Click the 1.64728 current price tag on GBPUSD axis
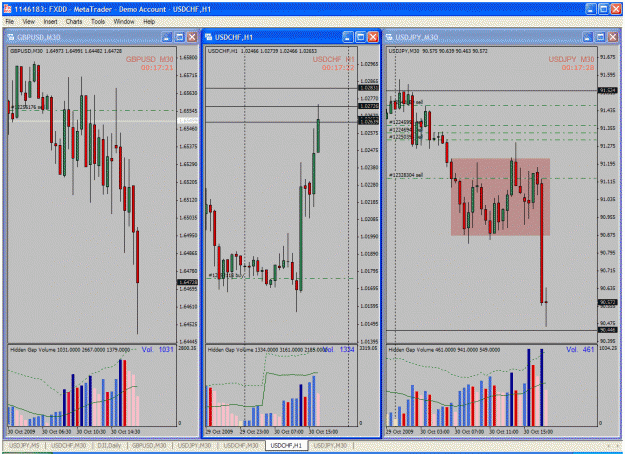Image resolution: width=625 pixels, height=454 pixels. tap(187, 282)
